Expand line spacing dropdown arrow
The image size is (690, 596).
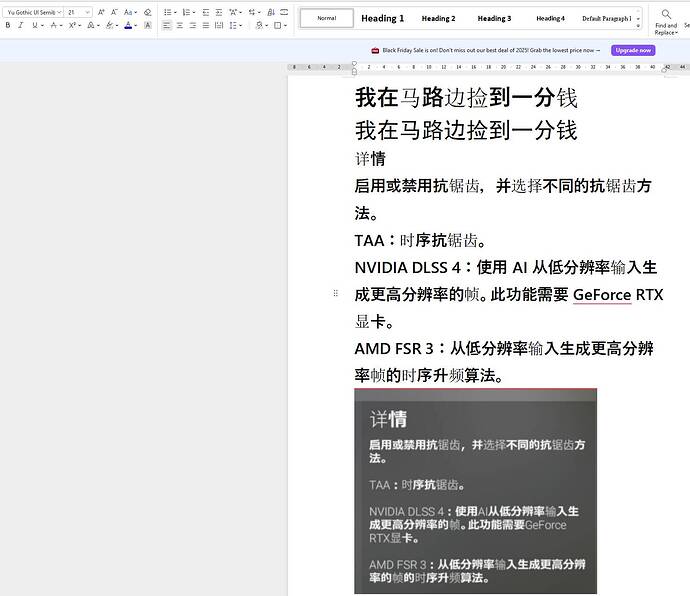click(240, 26)
